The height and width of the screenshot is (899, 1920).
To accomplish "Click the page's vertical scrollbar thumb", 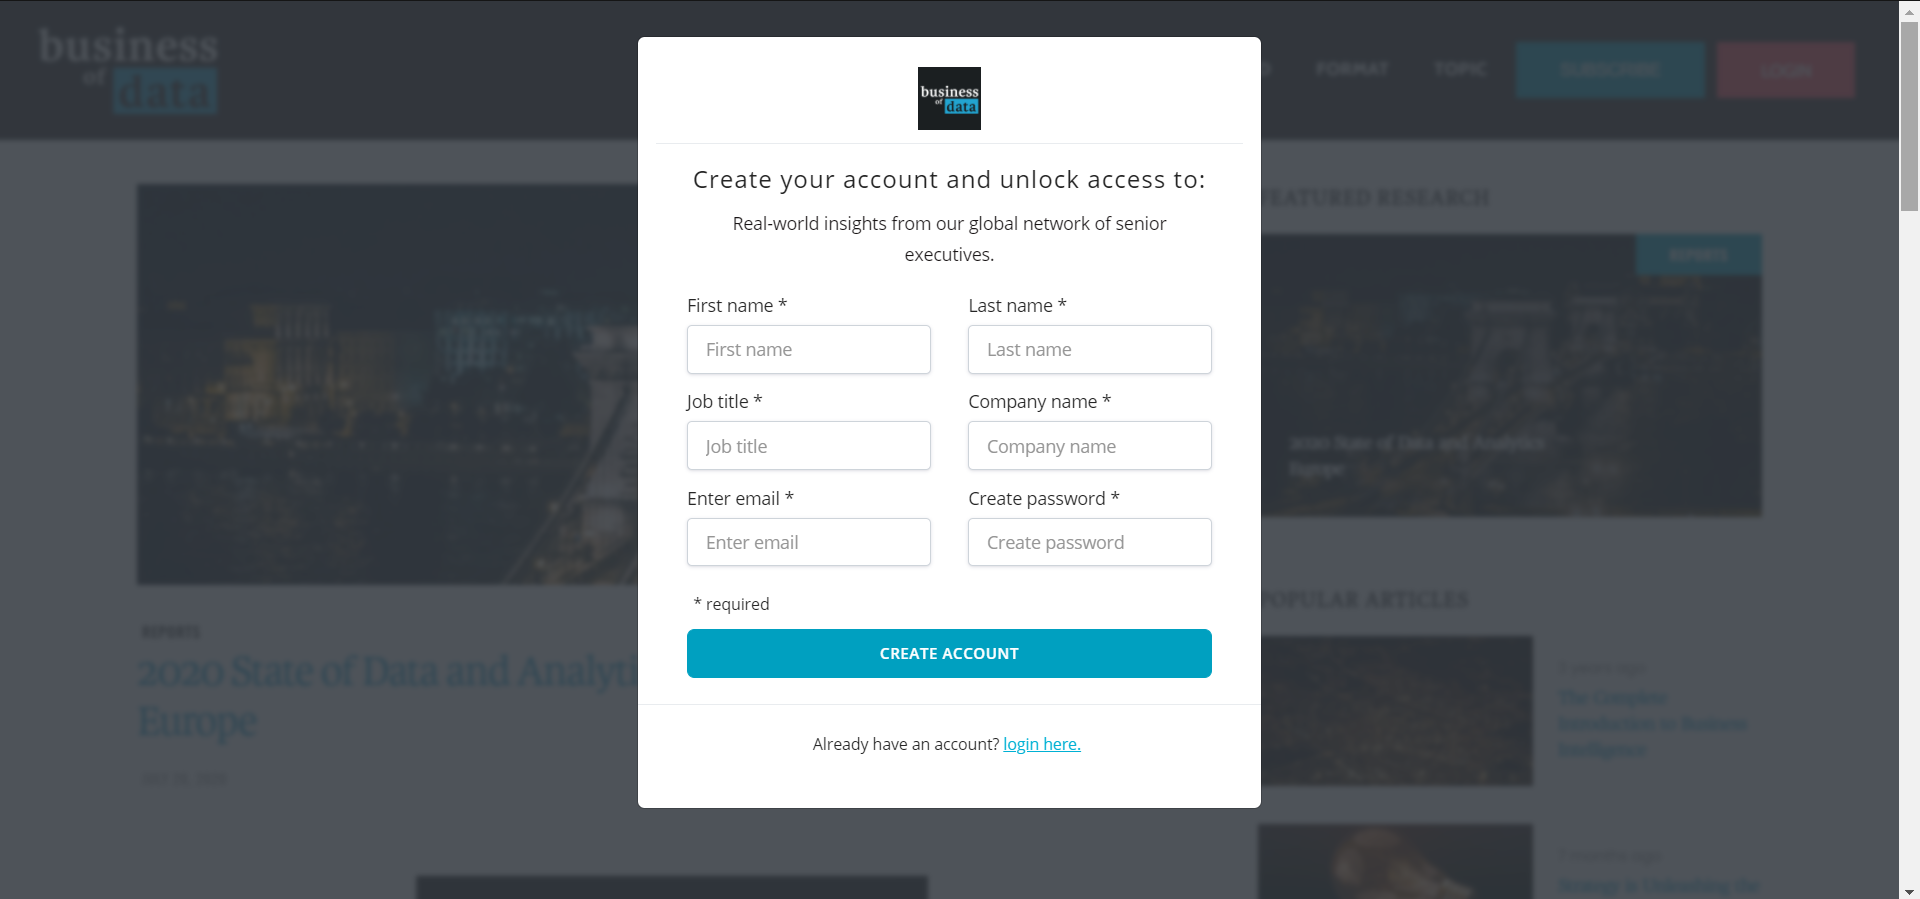I will point(1909,115).
